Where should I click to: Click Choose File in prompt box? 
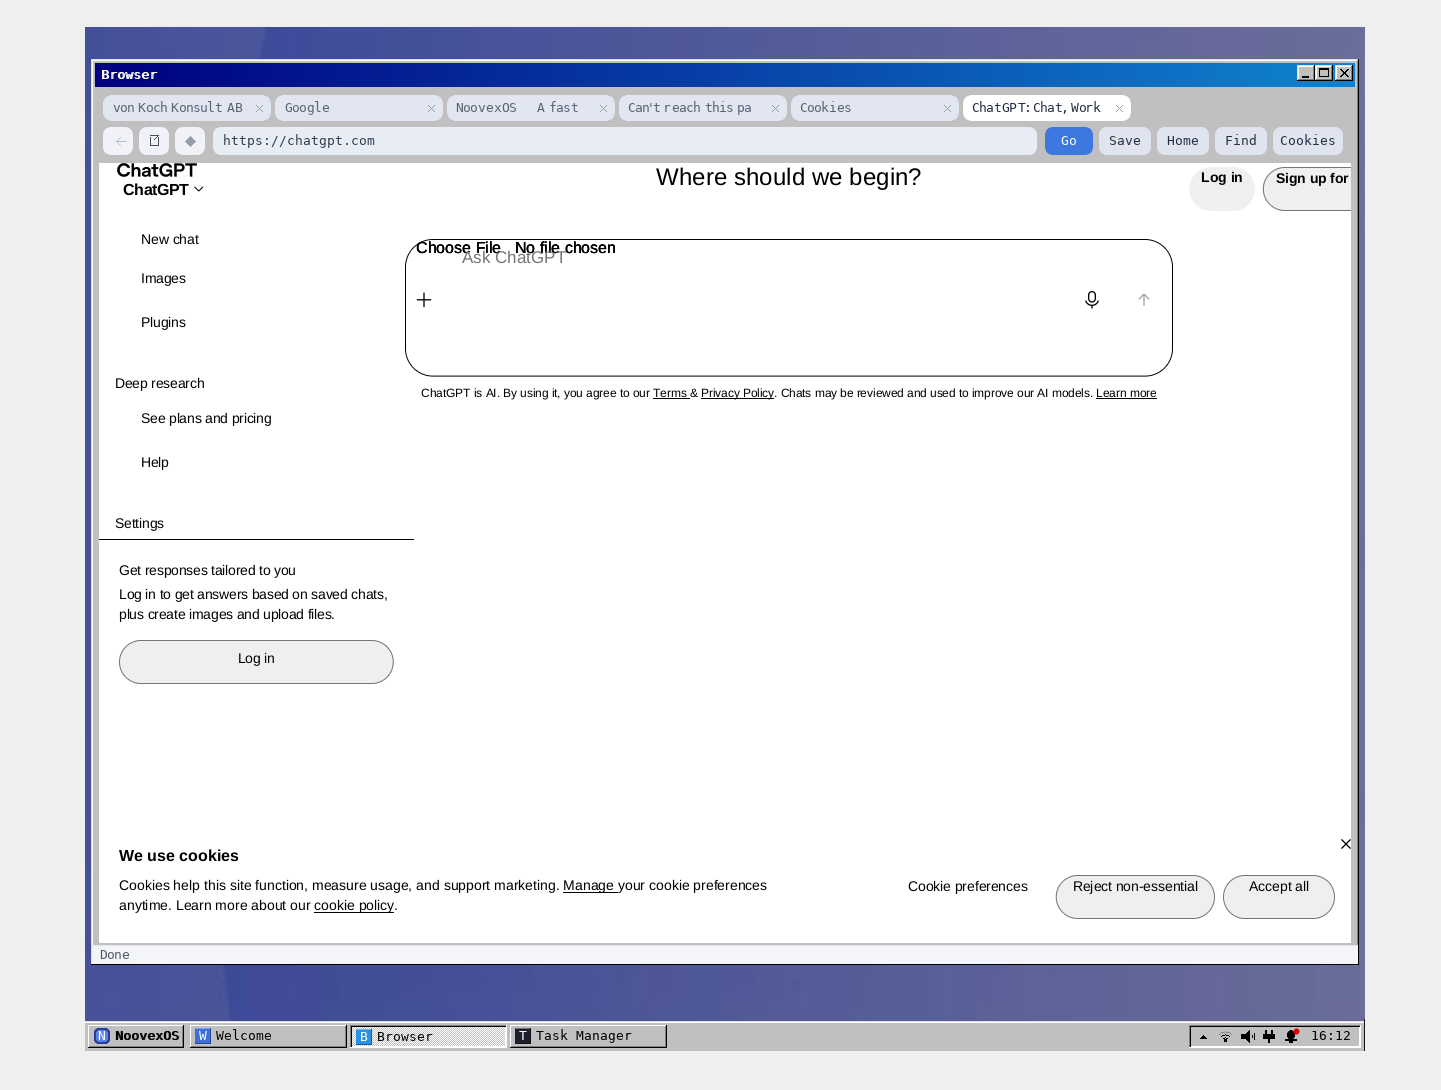point(458,248)
